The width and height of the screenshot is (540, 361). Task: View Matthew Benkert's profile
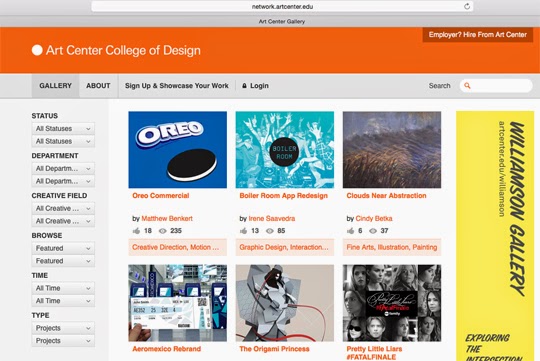point(167,218)
